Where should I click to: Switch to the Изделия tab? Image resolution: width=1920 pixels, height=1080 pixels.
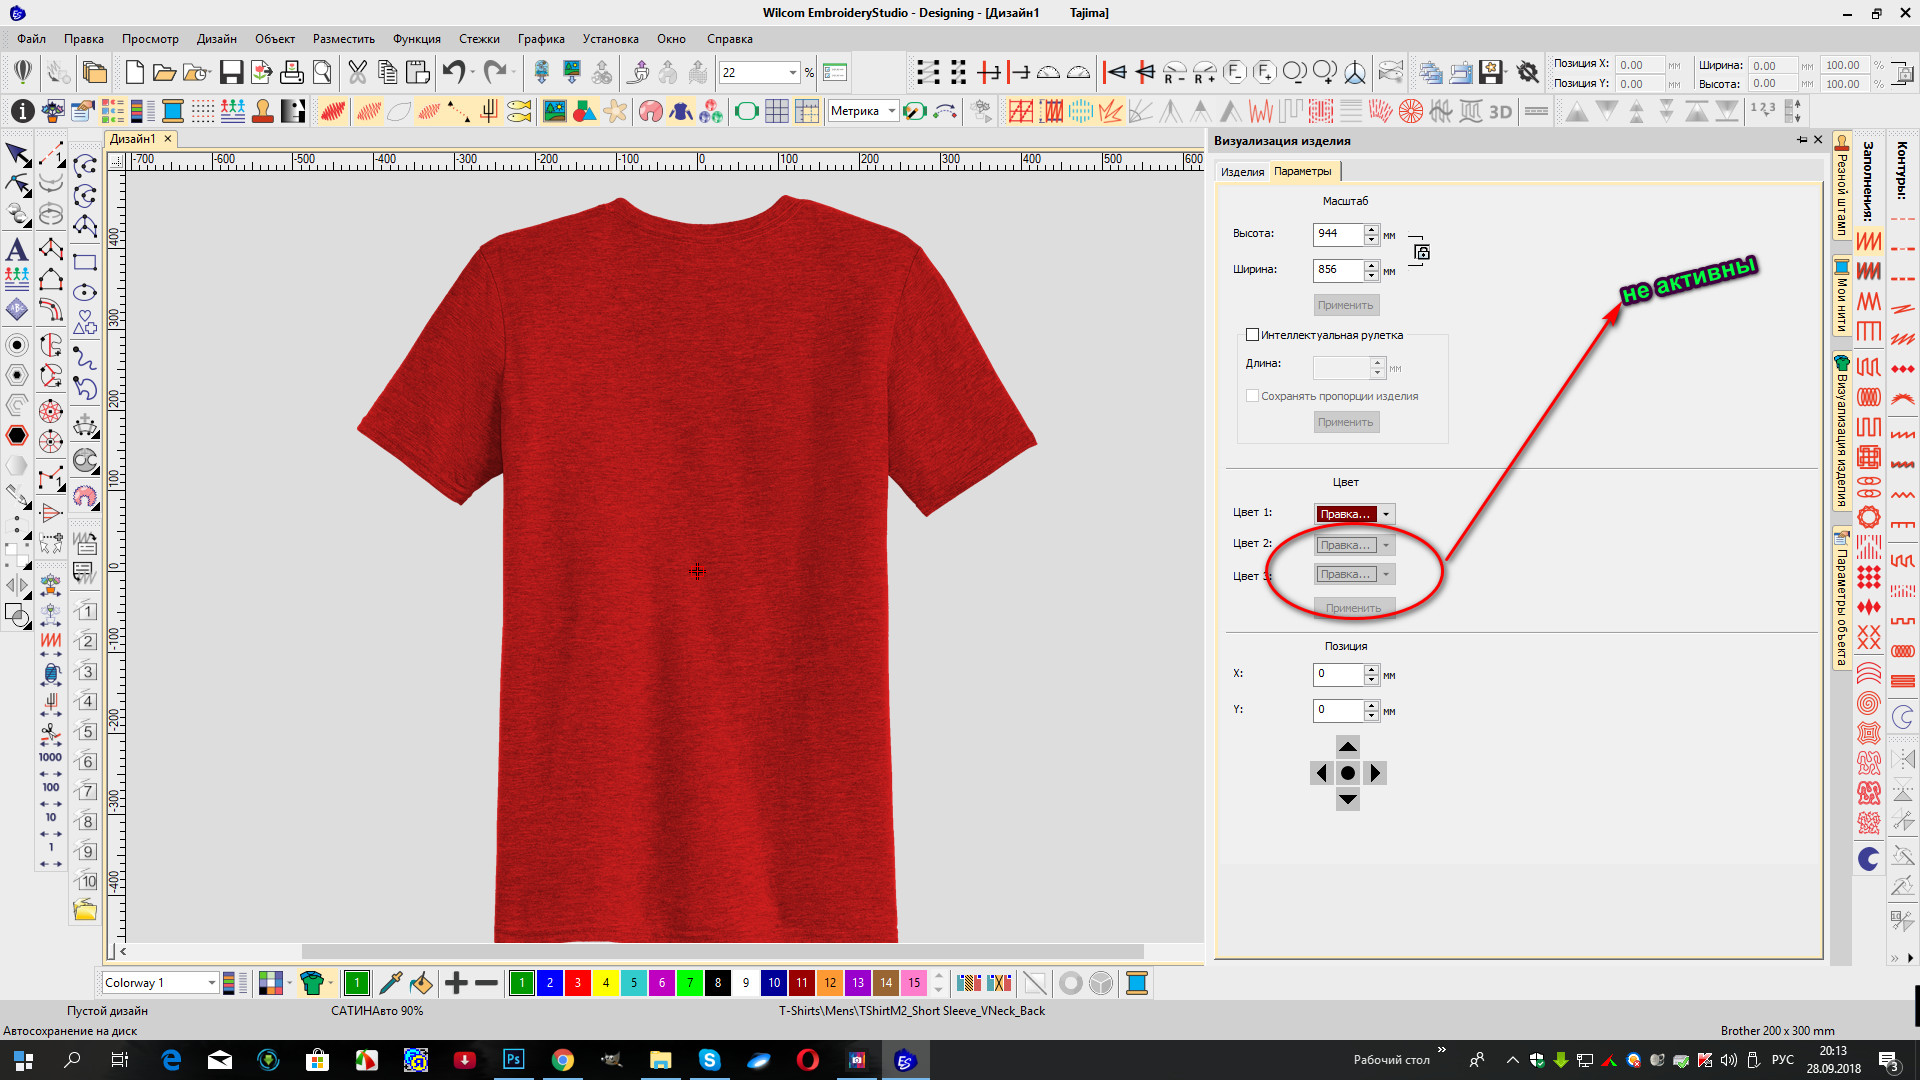point(1242,172)
